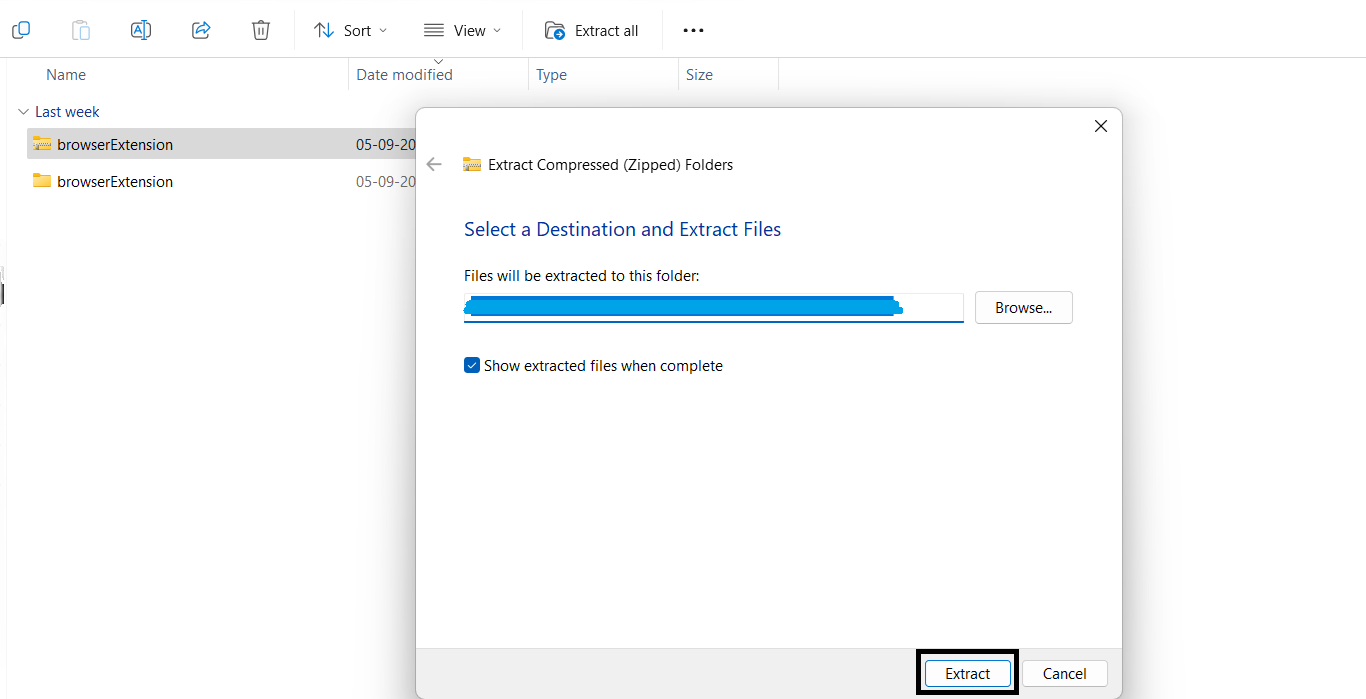Open the View dropdown menu
This screenshot has width=1366, height=699.
tap(462, 30)
